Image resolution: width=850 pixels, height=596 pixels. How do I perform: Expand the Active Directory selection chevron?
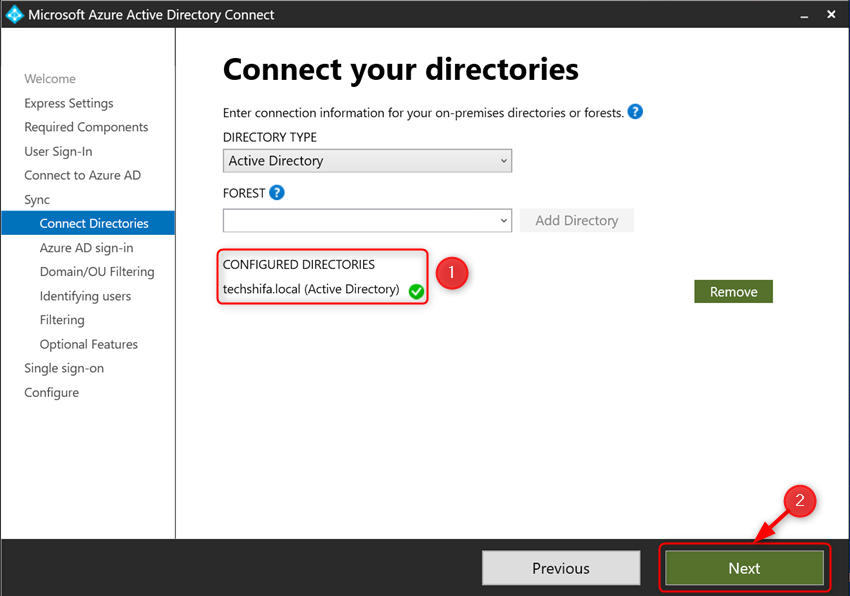pyautogui.click(x=501, y=160)
